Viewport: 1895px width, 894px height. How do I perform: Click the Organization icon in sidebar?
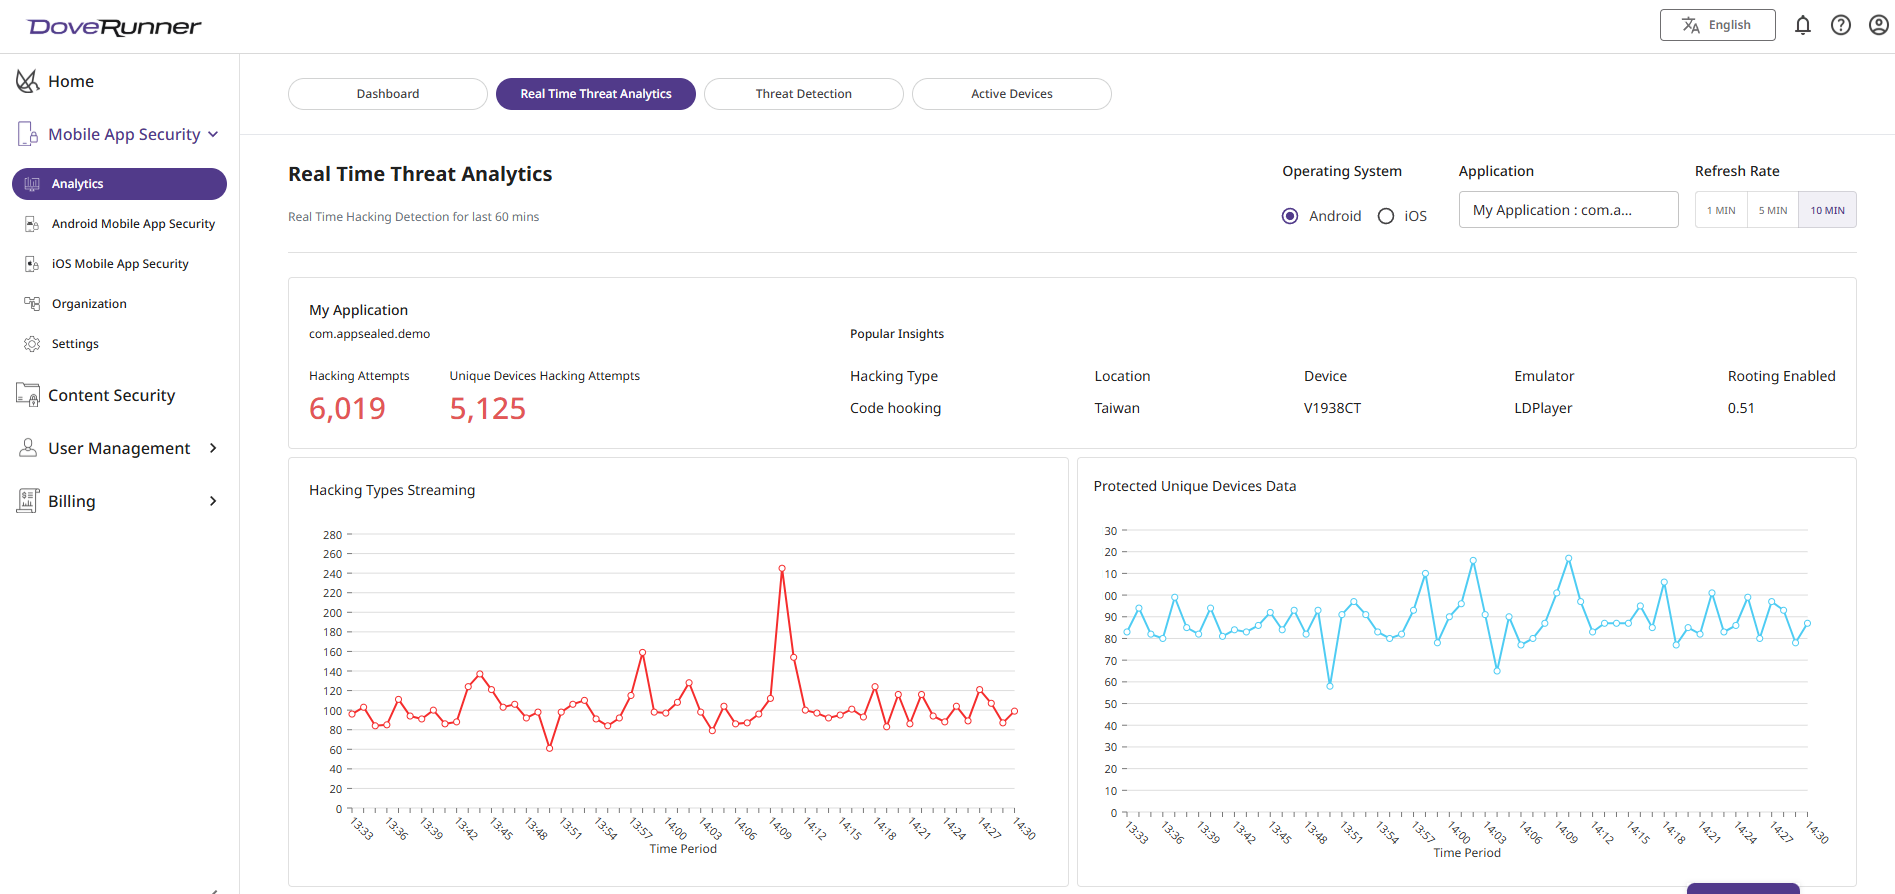(32, 304)
